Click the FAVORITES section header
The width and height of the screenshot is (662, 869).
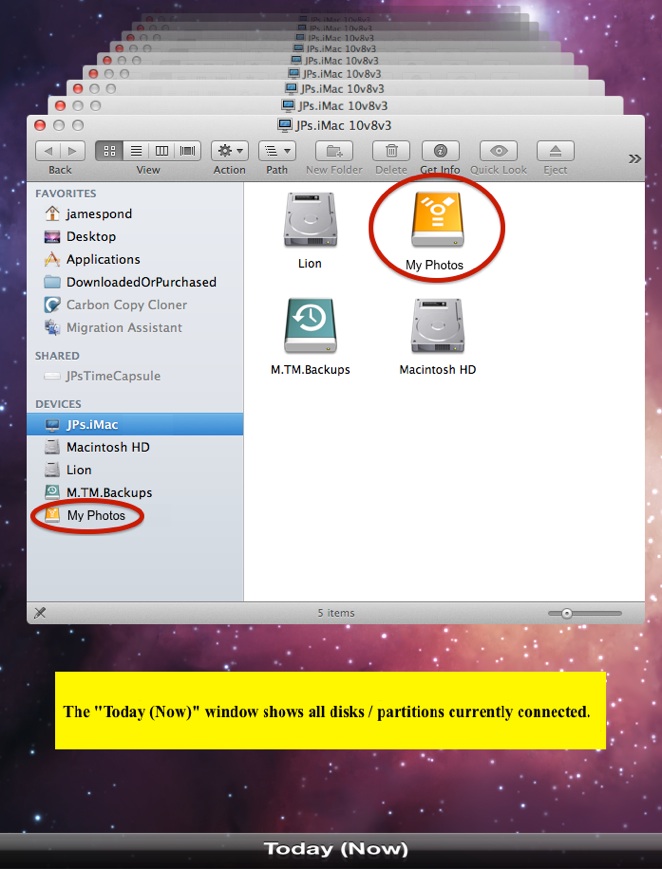coord(65,193)
